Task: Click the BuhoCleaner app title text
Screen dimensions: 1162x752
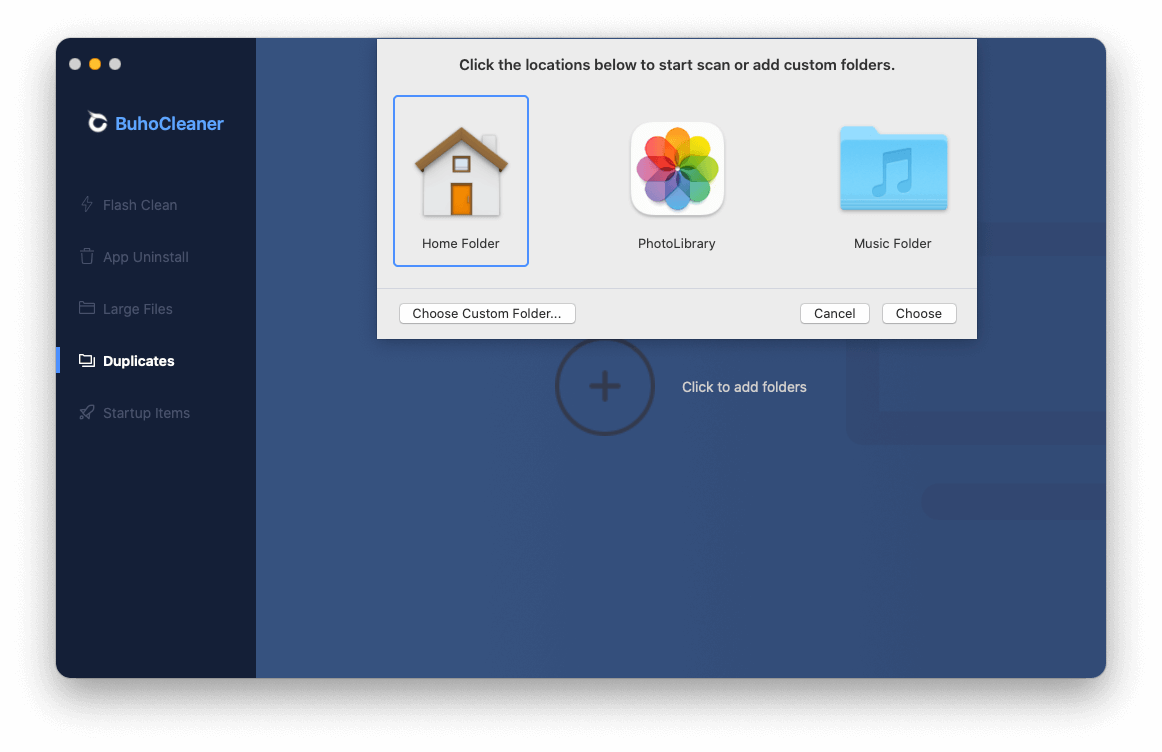Action: [169, 123]
